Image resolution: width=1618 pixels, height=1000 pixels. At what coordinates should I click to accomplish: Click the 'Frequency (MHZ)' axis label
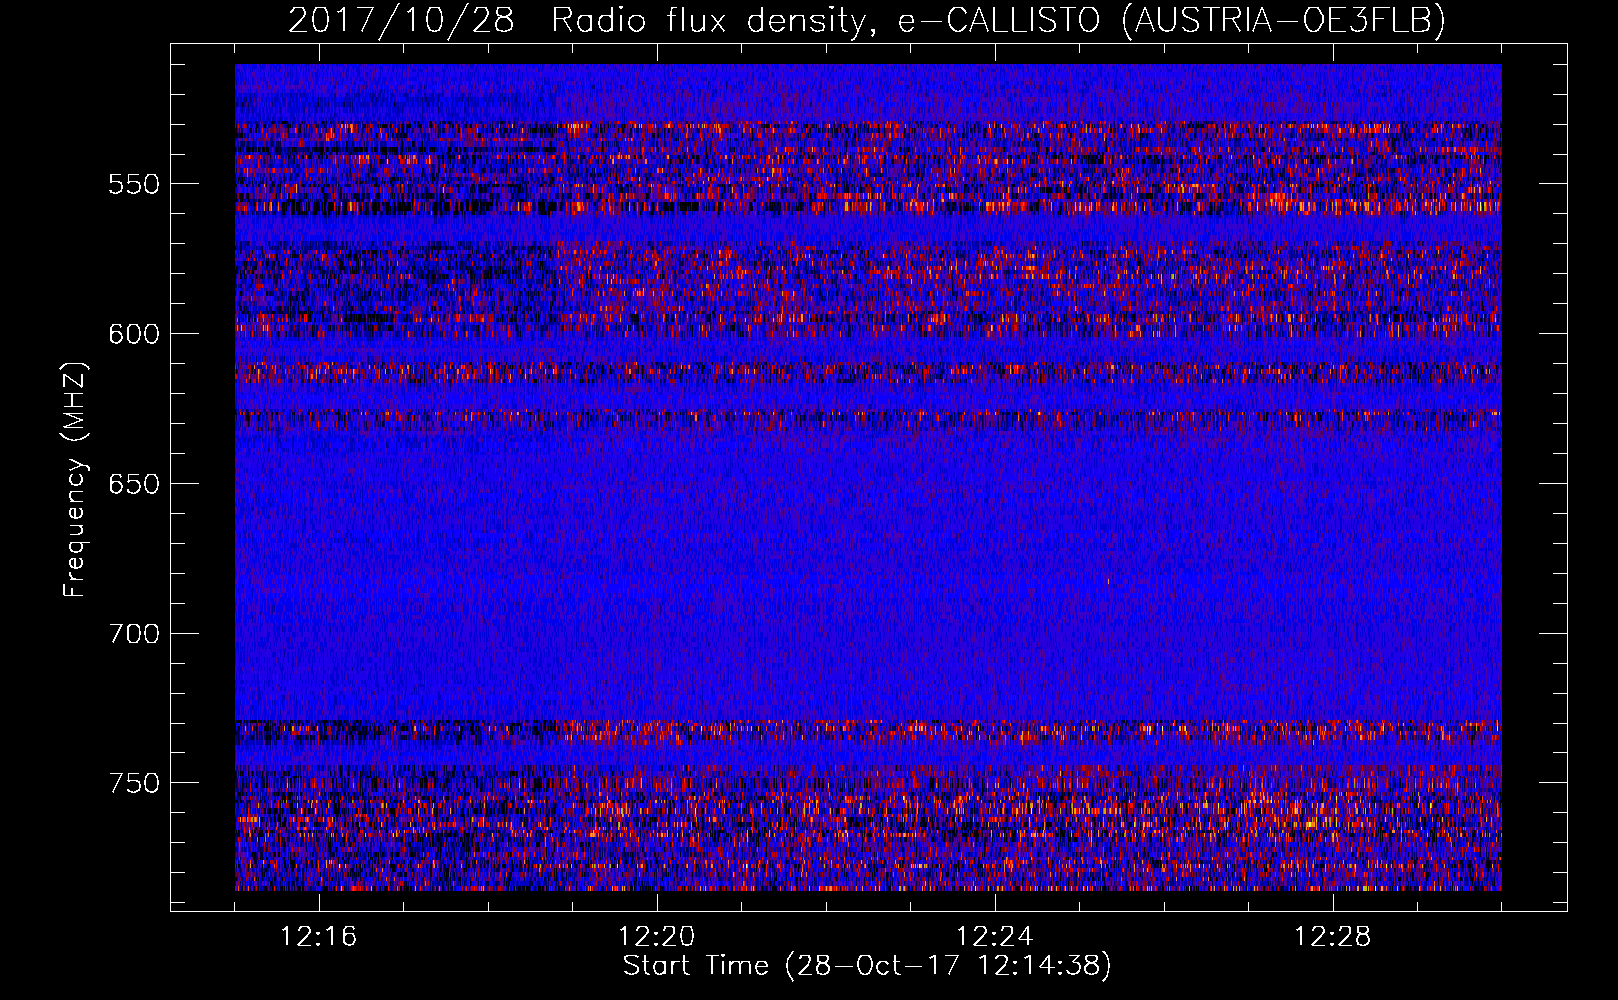(x=76, y=479)
